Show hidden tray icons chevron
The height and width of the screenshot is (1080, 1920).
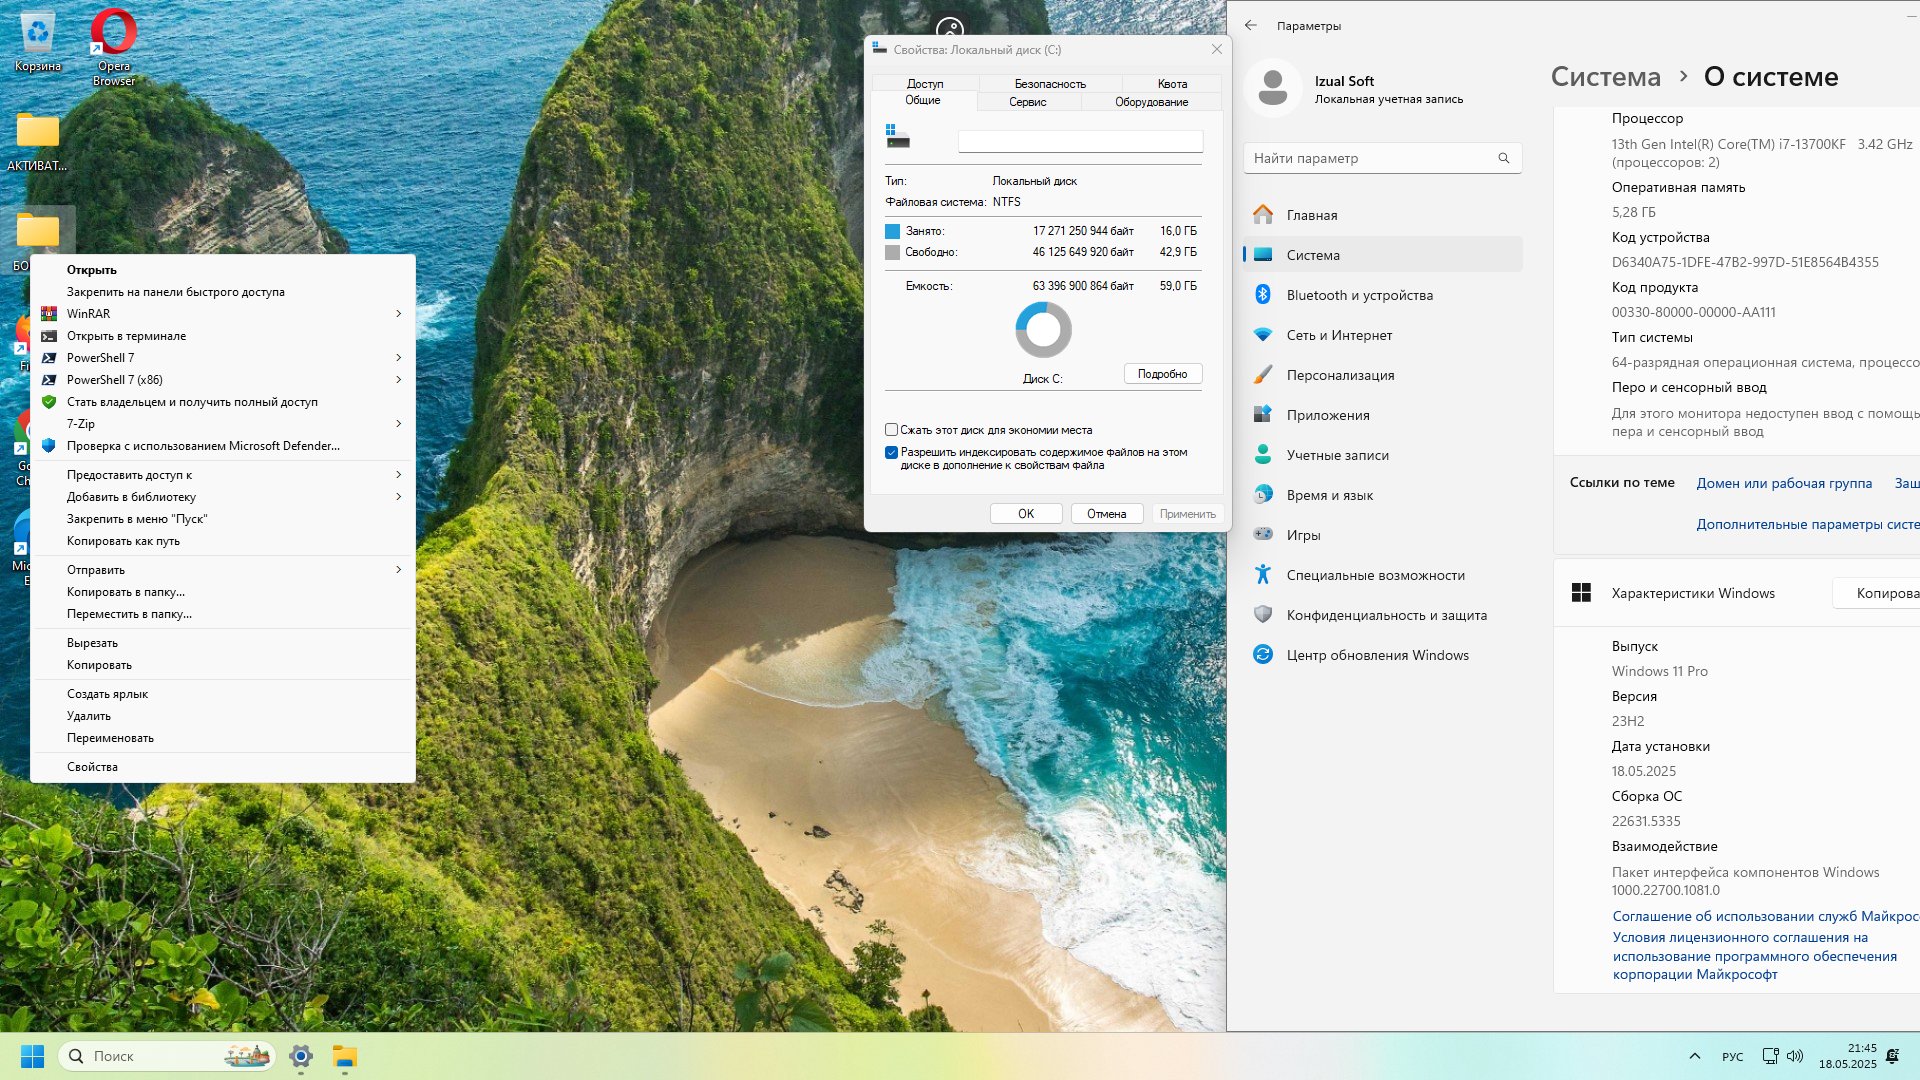[x=1694, y=1056]
